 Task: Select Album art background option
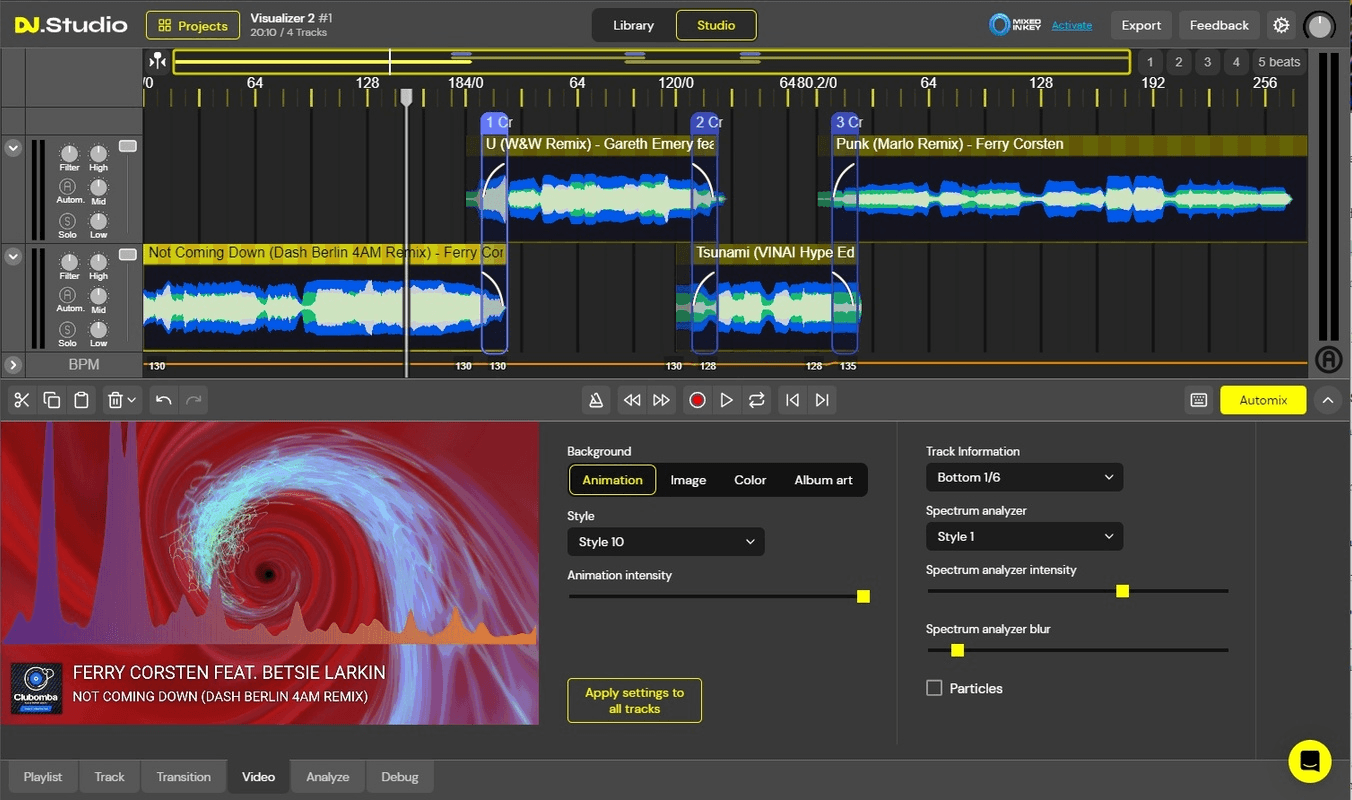click(x=823, y=480)
